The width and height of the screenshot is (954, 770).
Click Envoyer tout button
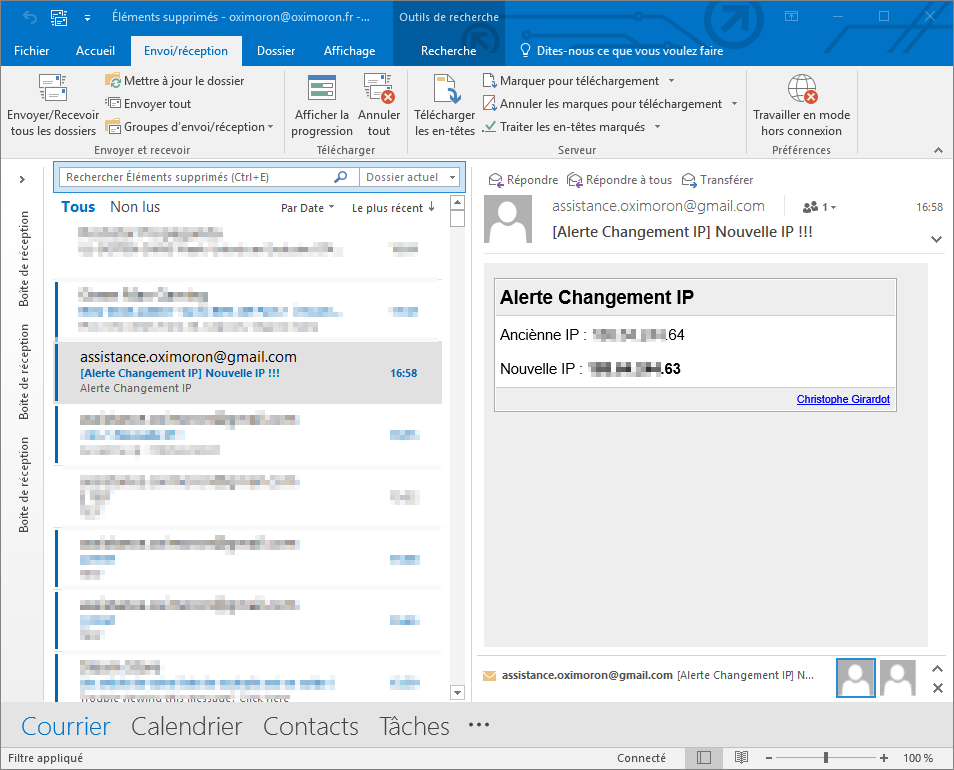148,104
